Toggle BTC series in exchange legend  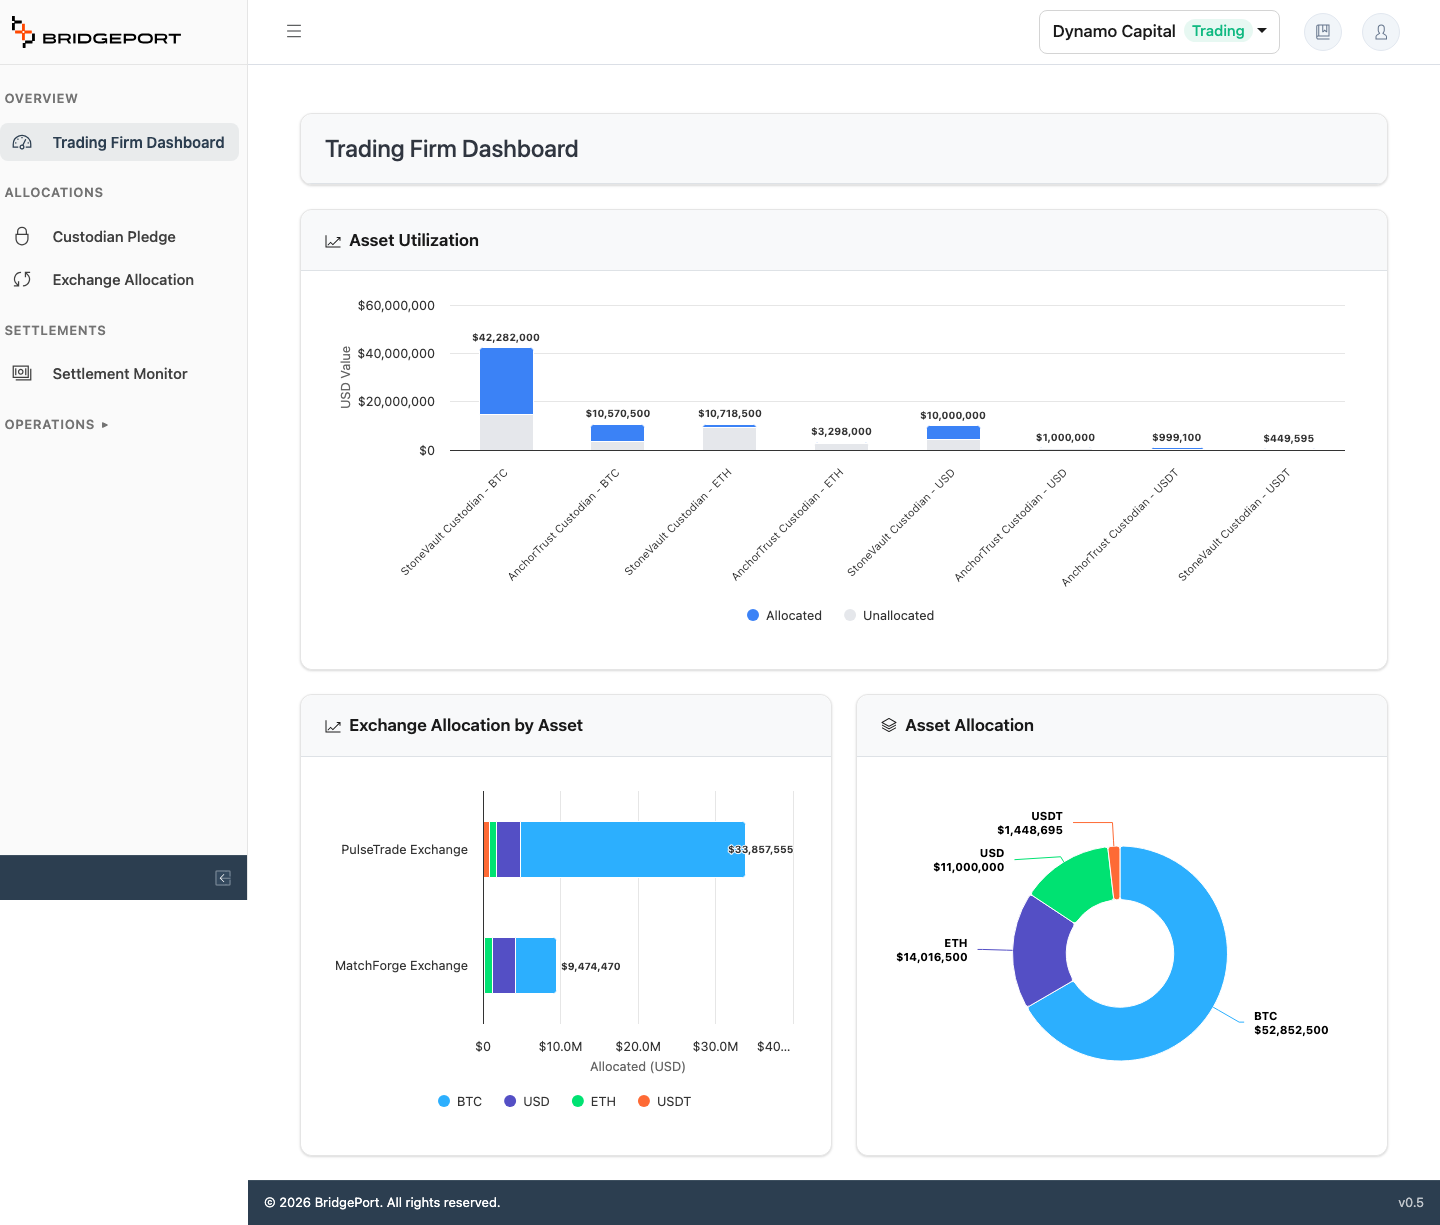tap(460, 1101)
